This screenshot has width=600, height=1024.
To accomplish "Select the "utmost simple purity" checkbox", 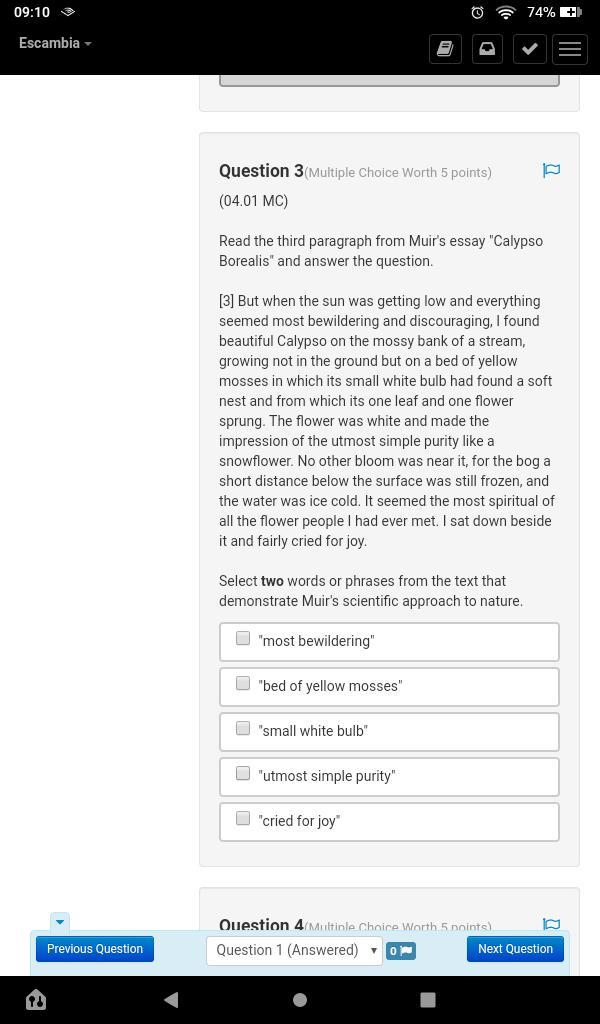I will [x=243, y=773].
